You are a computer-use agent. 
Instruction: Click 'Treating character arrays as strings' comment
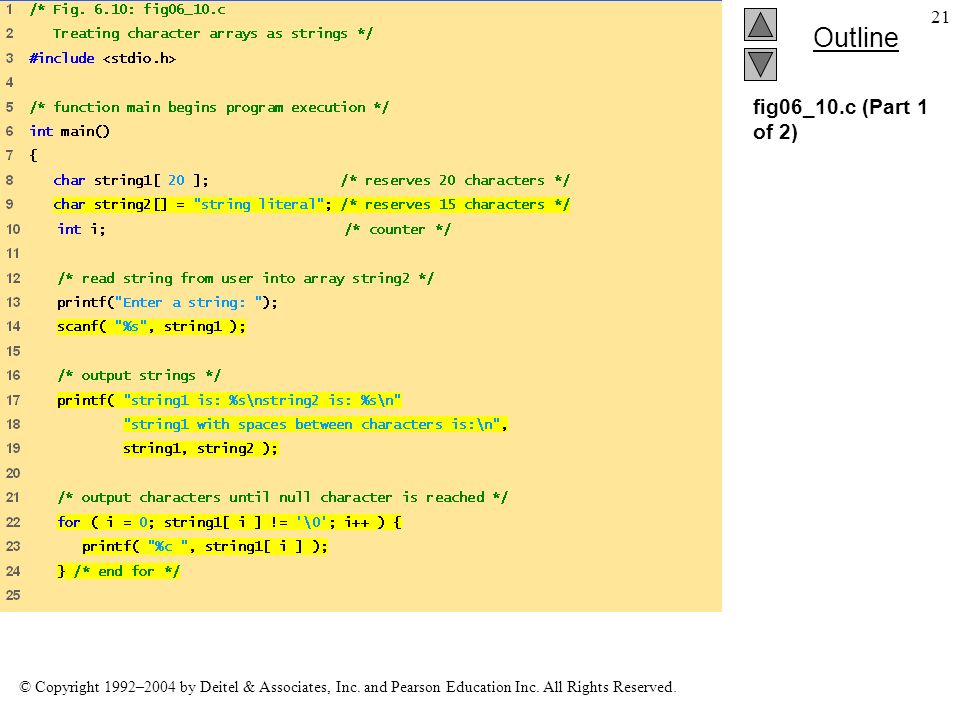tap(212, 33)
